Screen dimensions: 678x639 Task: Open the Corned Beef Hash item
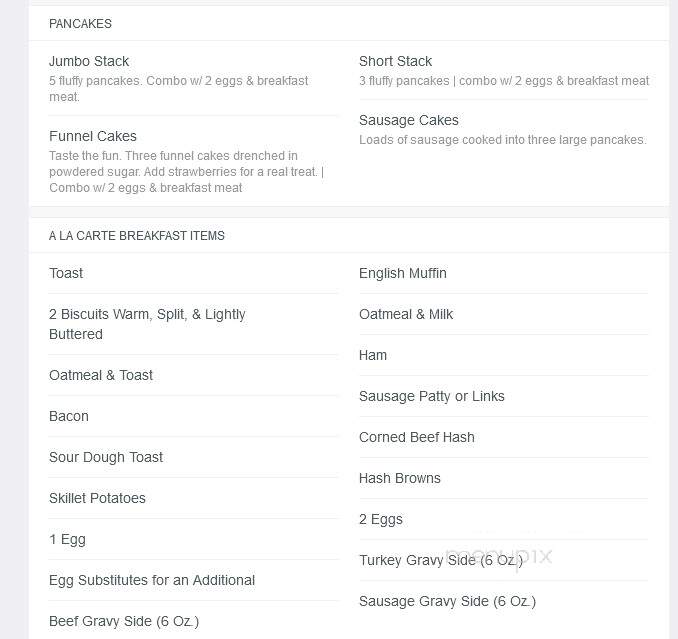coord(416,437)
